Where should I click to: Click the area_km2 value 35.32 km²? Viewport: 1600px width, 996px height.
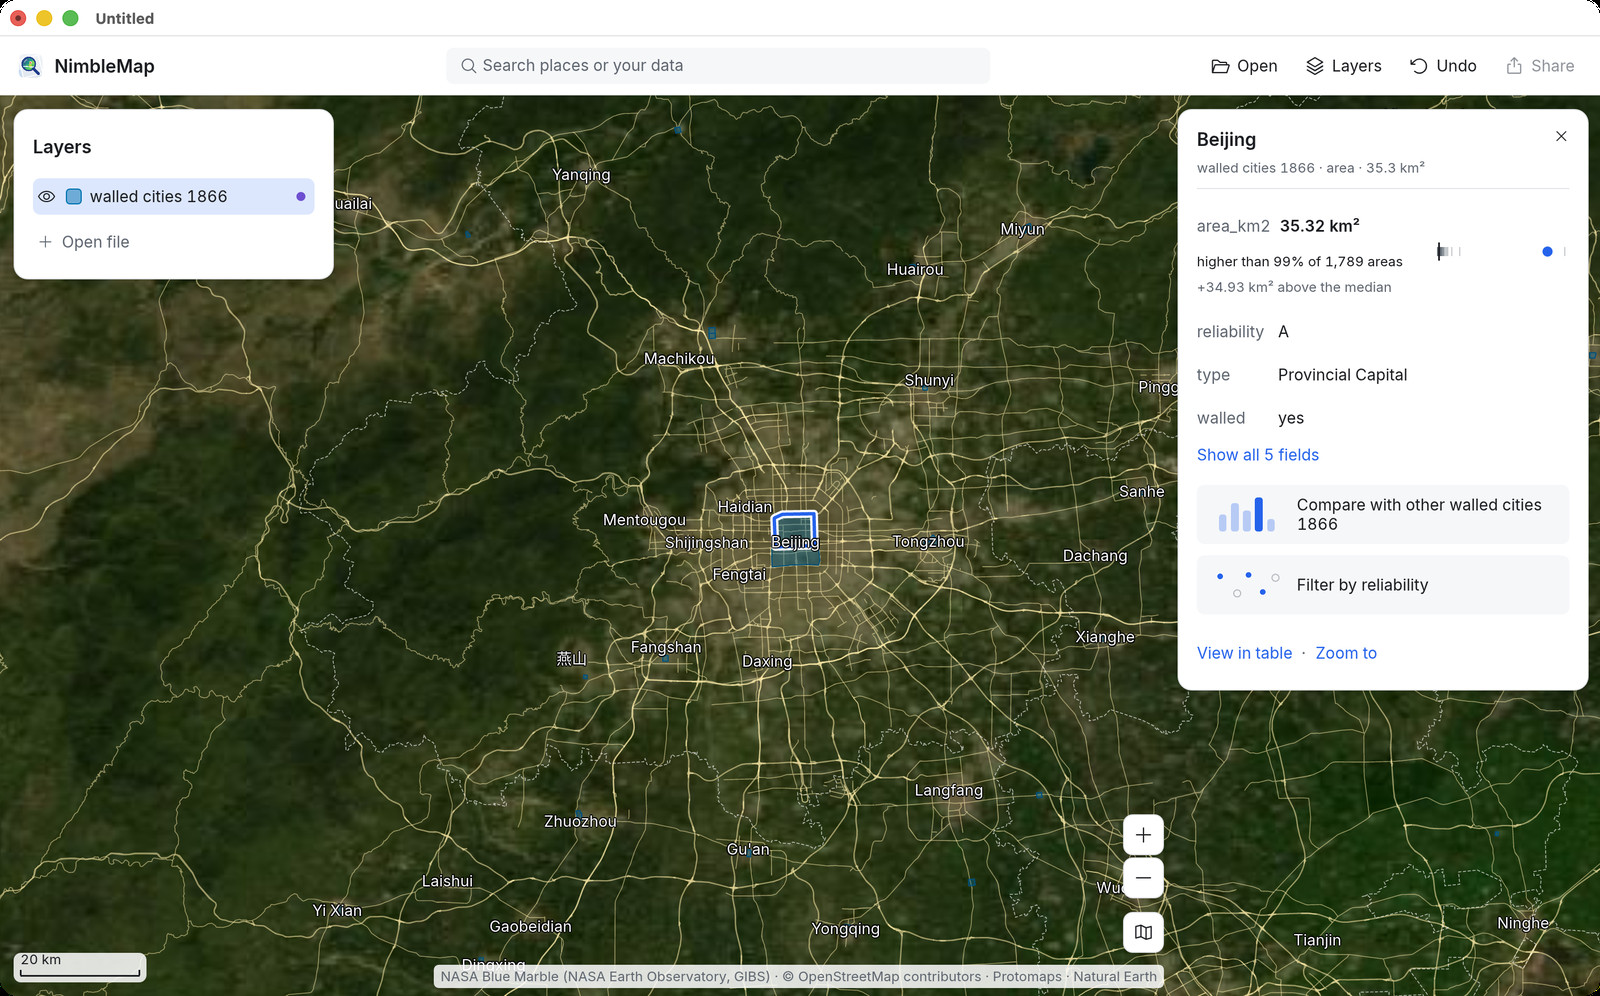click(1320, 226)
